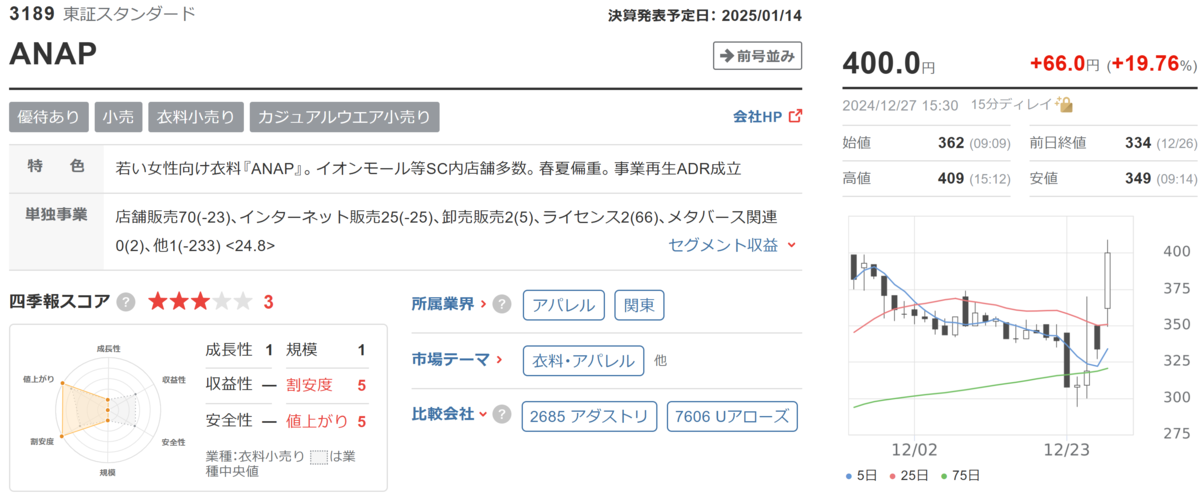The height and width of the screenshot is (495, 1200).
Task: Click the stock code 3189
Action: [x=30, y=15]
